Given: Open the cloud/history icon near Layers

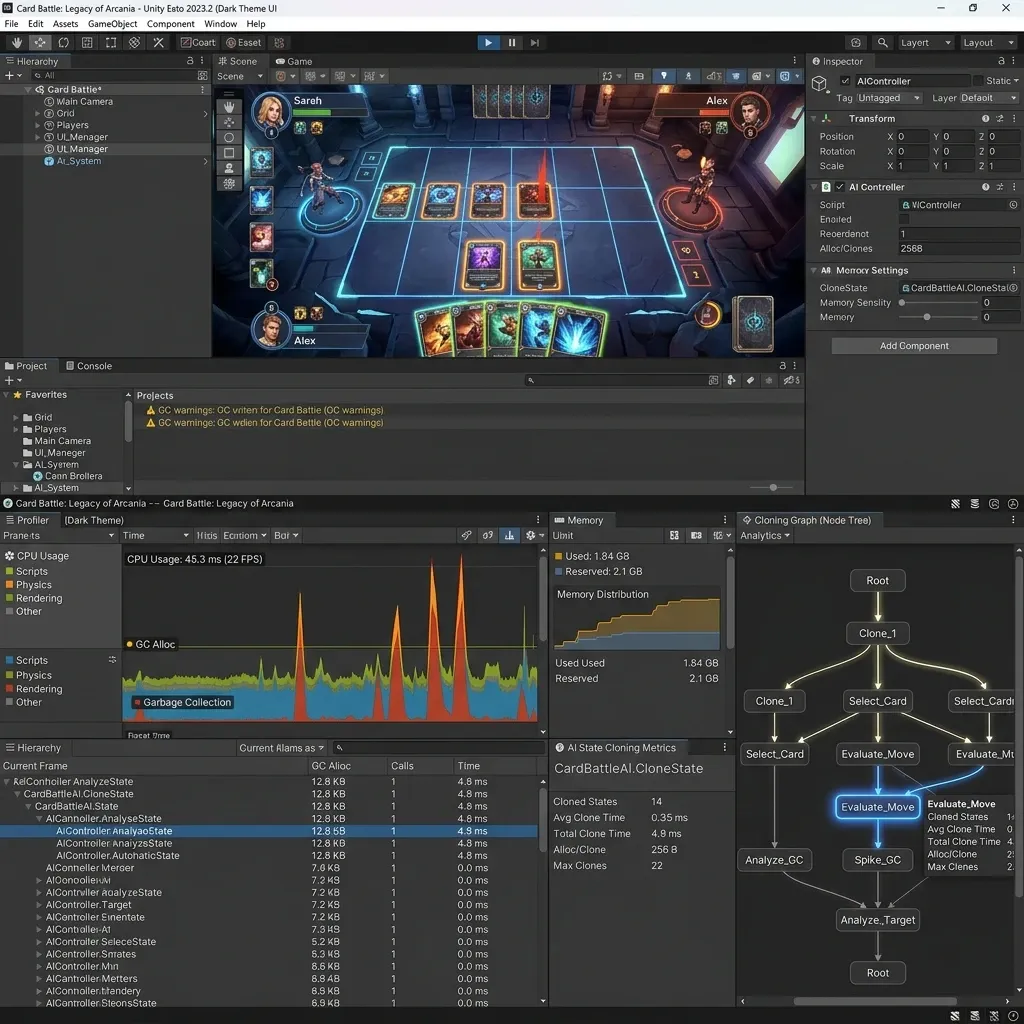Looking at the screenshot, I should (x=856, y=42).
